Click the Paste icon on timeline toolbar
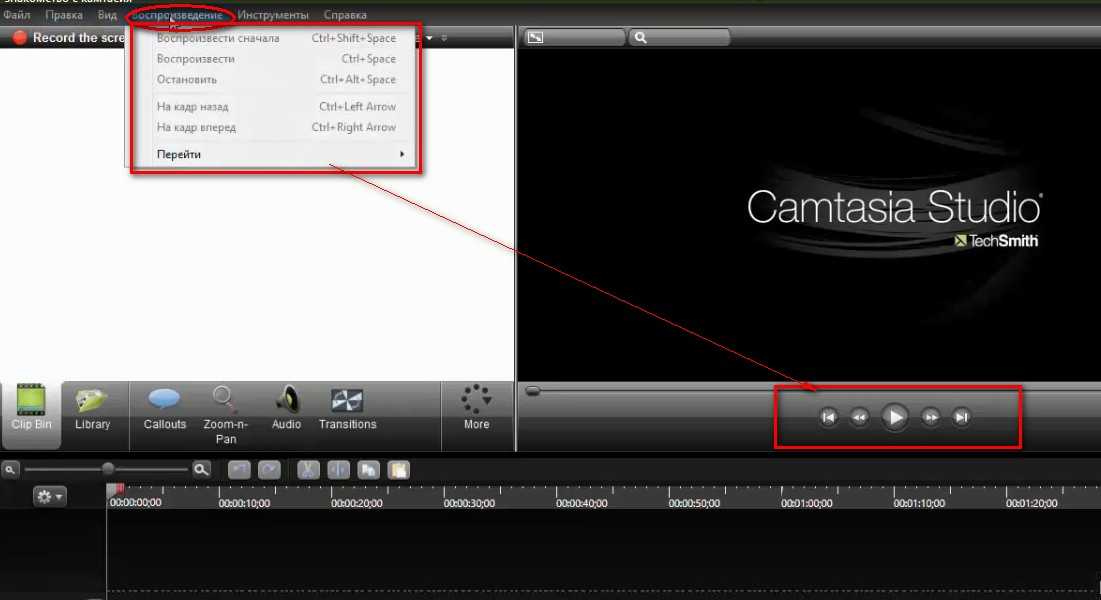Image resolution: width=1101 pixels, height=600 pixels. tap(398, 469)
